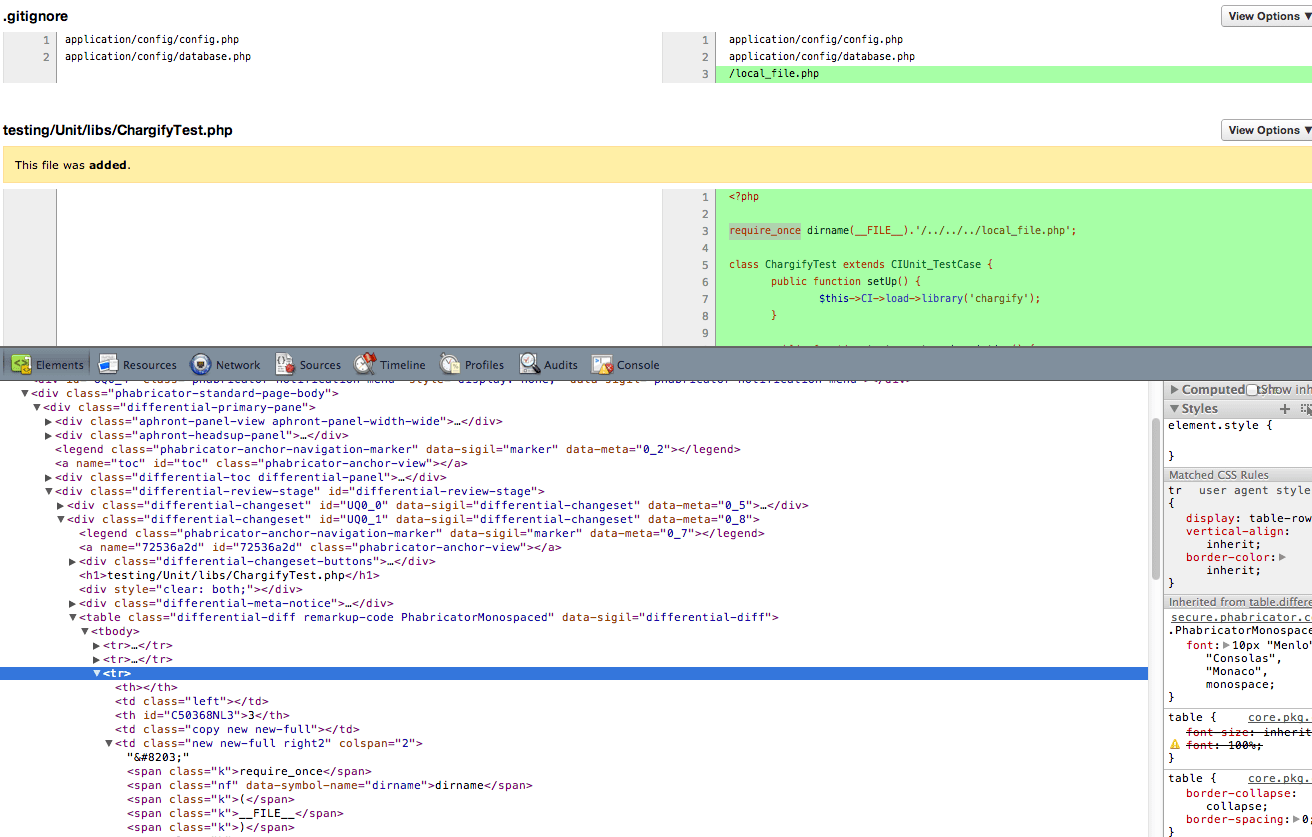Select the td class copy new new-full node
The width and height of the screenshot is (1312, 837).
pos(237,730)
